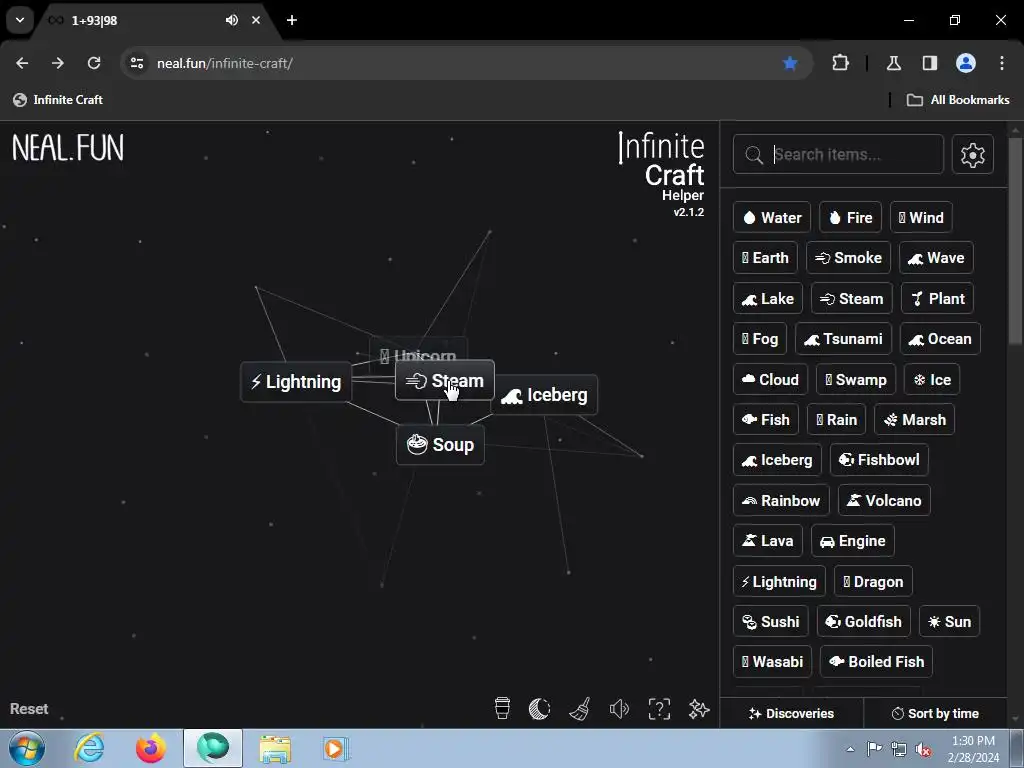Click the question mark frame icon
Screen dimensions: 1024x768
tap(659, 709)
